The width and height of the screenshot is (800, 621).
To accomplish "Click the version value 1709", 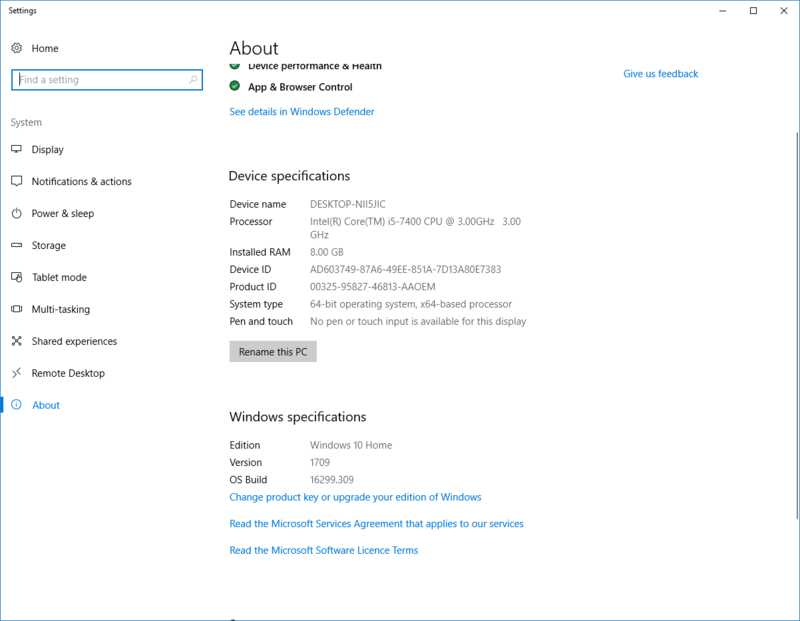I will pos(320,462).
